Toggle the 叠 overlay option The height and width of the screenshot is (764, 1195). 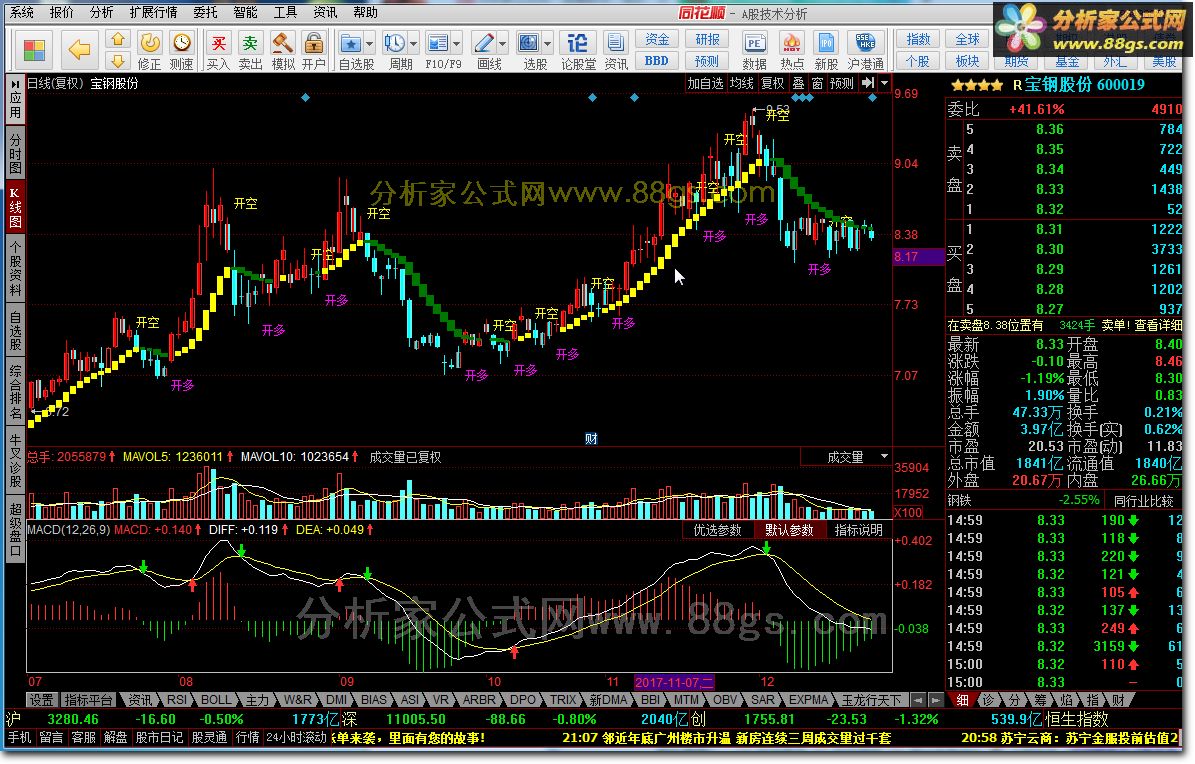(x=798, y=83)
